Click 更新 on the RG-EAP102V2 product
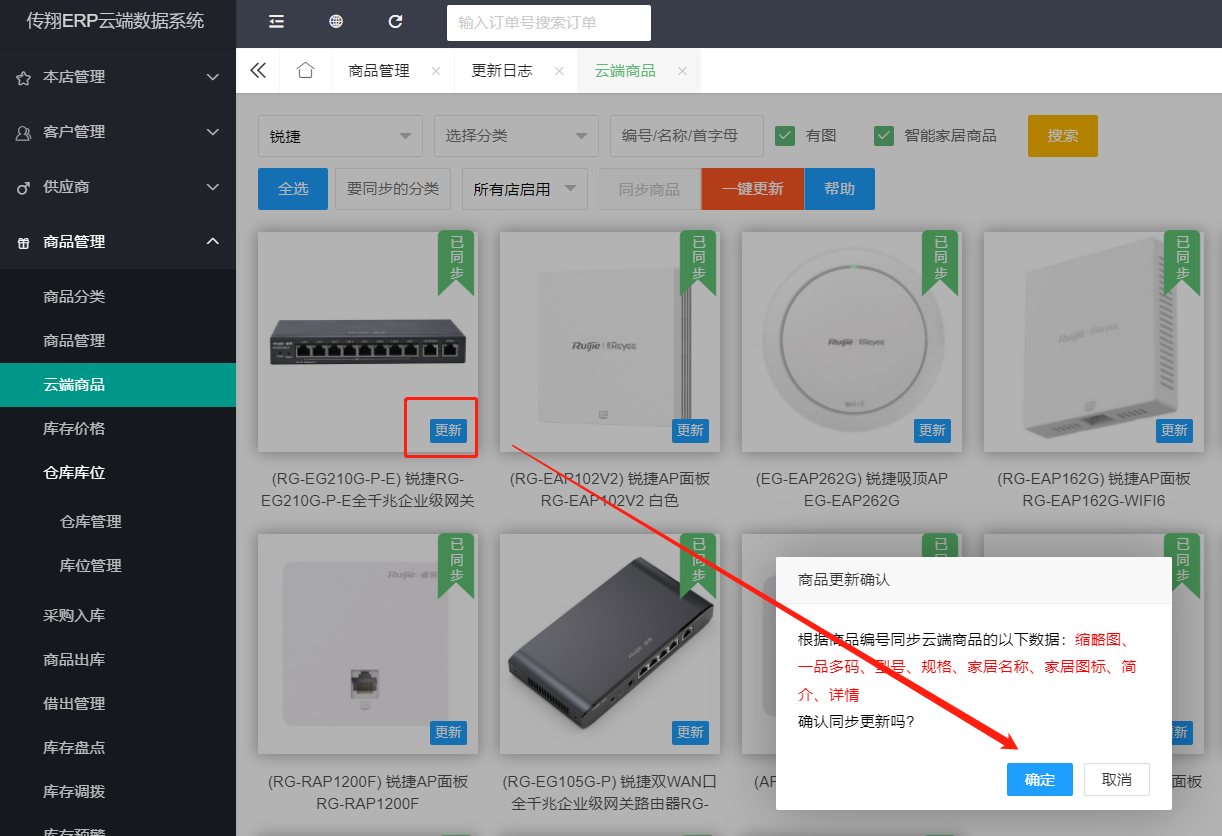Image resolution: width=1222 pixels, height=836 pixels. [x=690, y=430]
